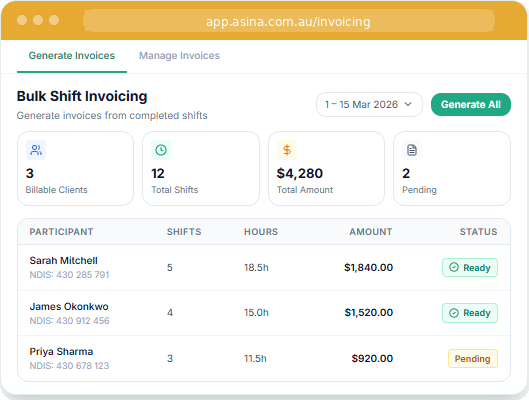Click the 18.5h hours value
This screenshot has height=400, width=529.
256,267
